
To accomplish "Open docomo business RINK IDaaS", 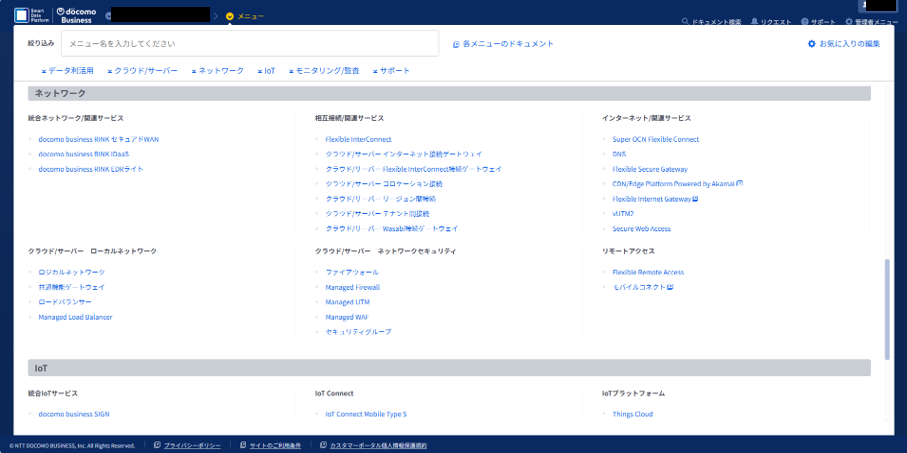I will (x=84, y=154).
